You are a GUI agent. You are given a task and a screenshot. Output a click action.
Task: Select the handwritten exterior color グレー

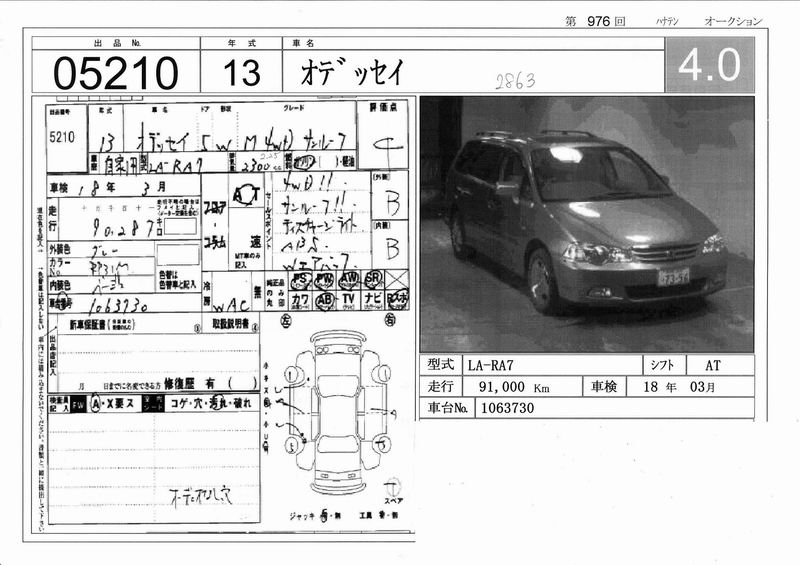pyautogui.click(x=104, y=250)
